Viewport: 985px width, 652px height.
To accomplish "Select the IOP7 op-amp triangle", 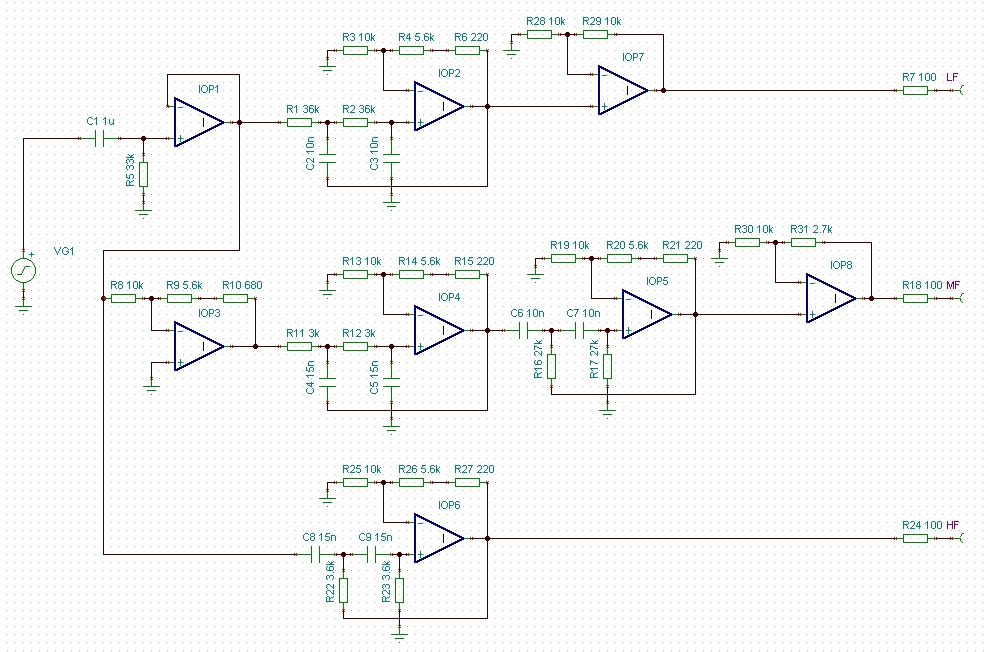I will pos(623,90).
